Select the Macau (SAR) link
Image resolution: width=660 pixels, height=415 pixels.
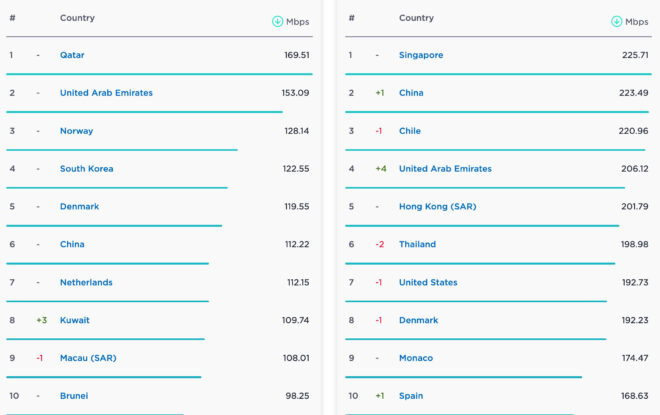pos(89,358)
